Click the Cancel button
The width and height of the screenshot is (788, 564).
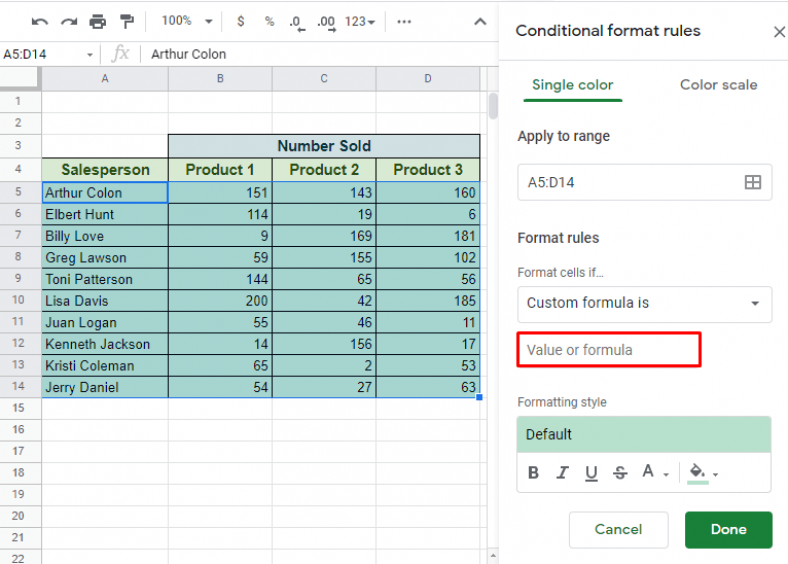coord(618,530)
